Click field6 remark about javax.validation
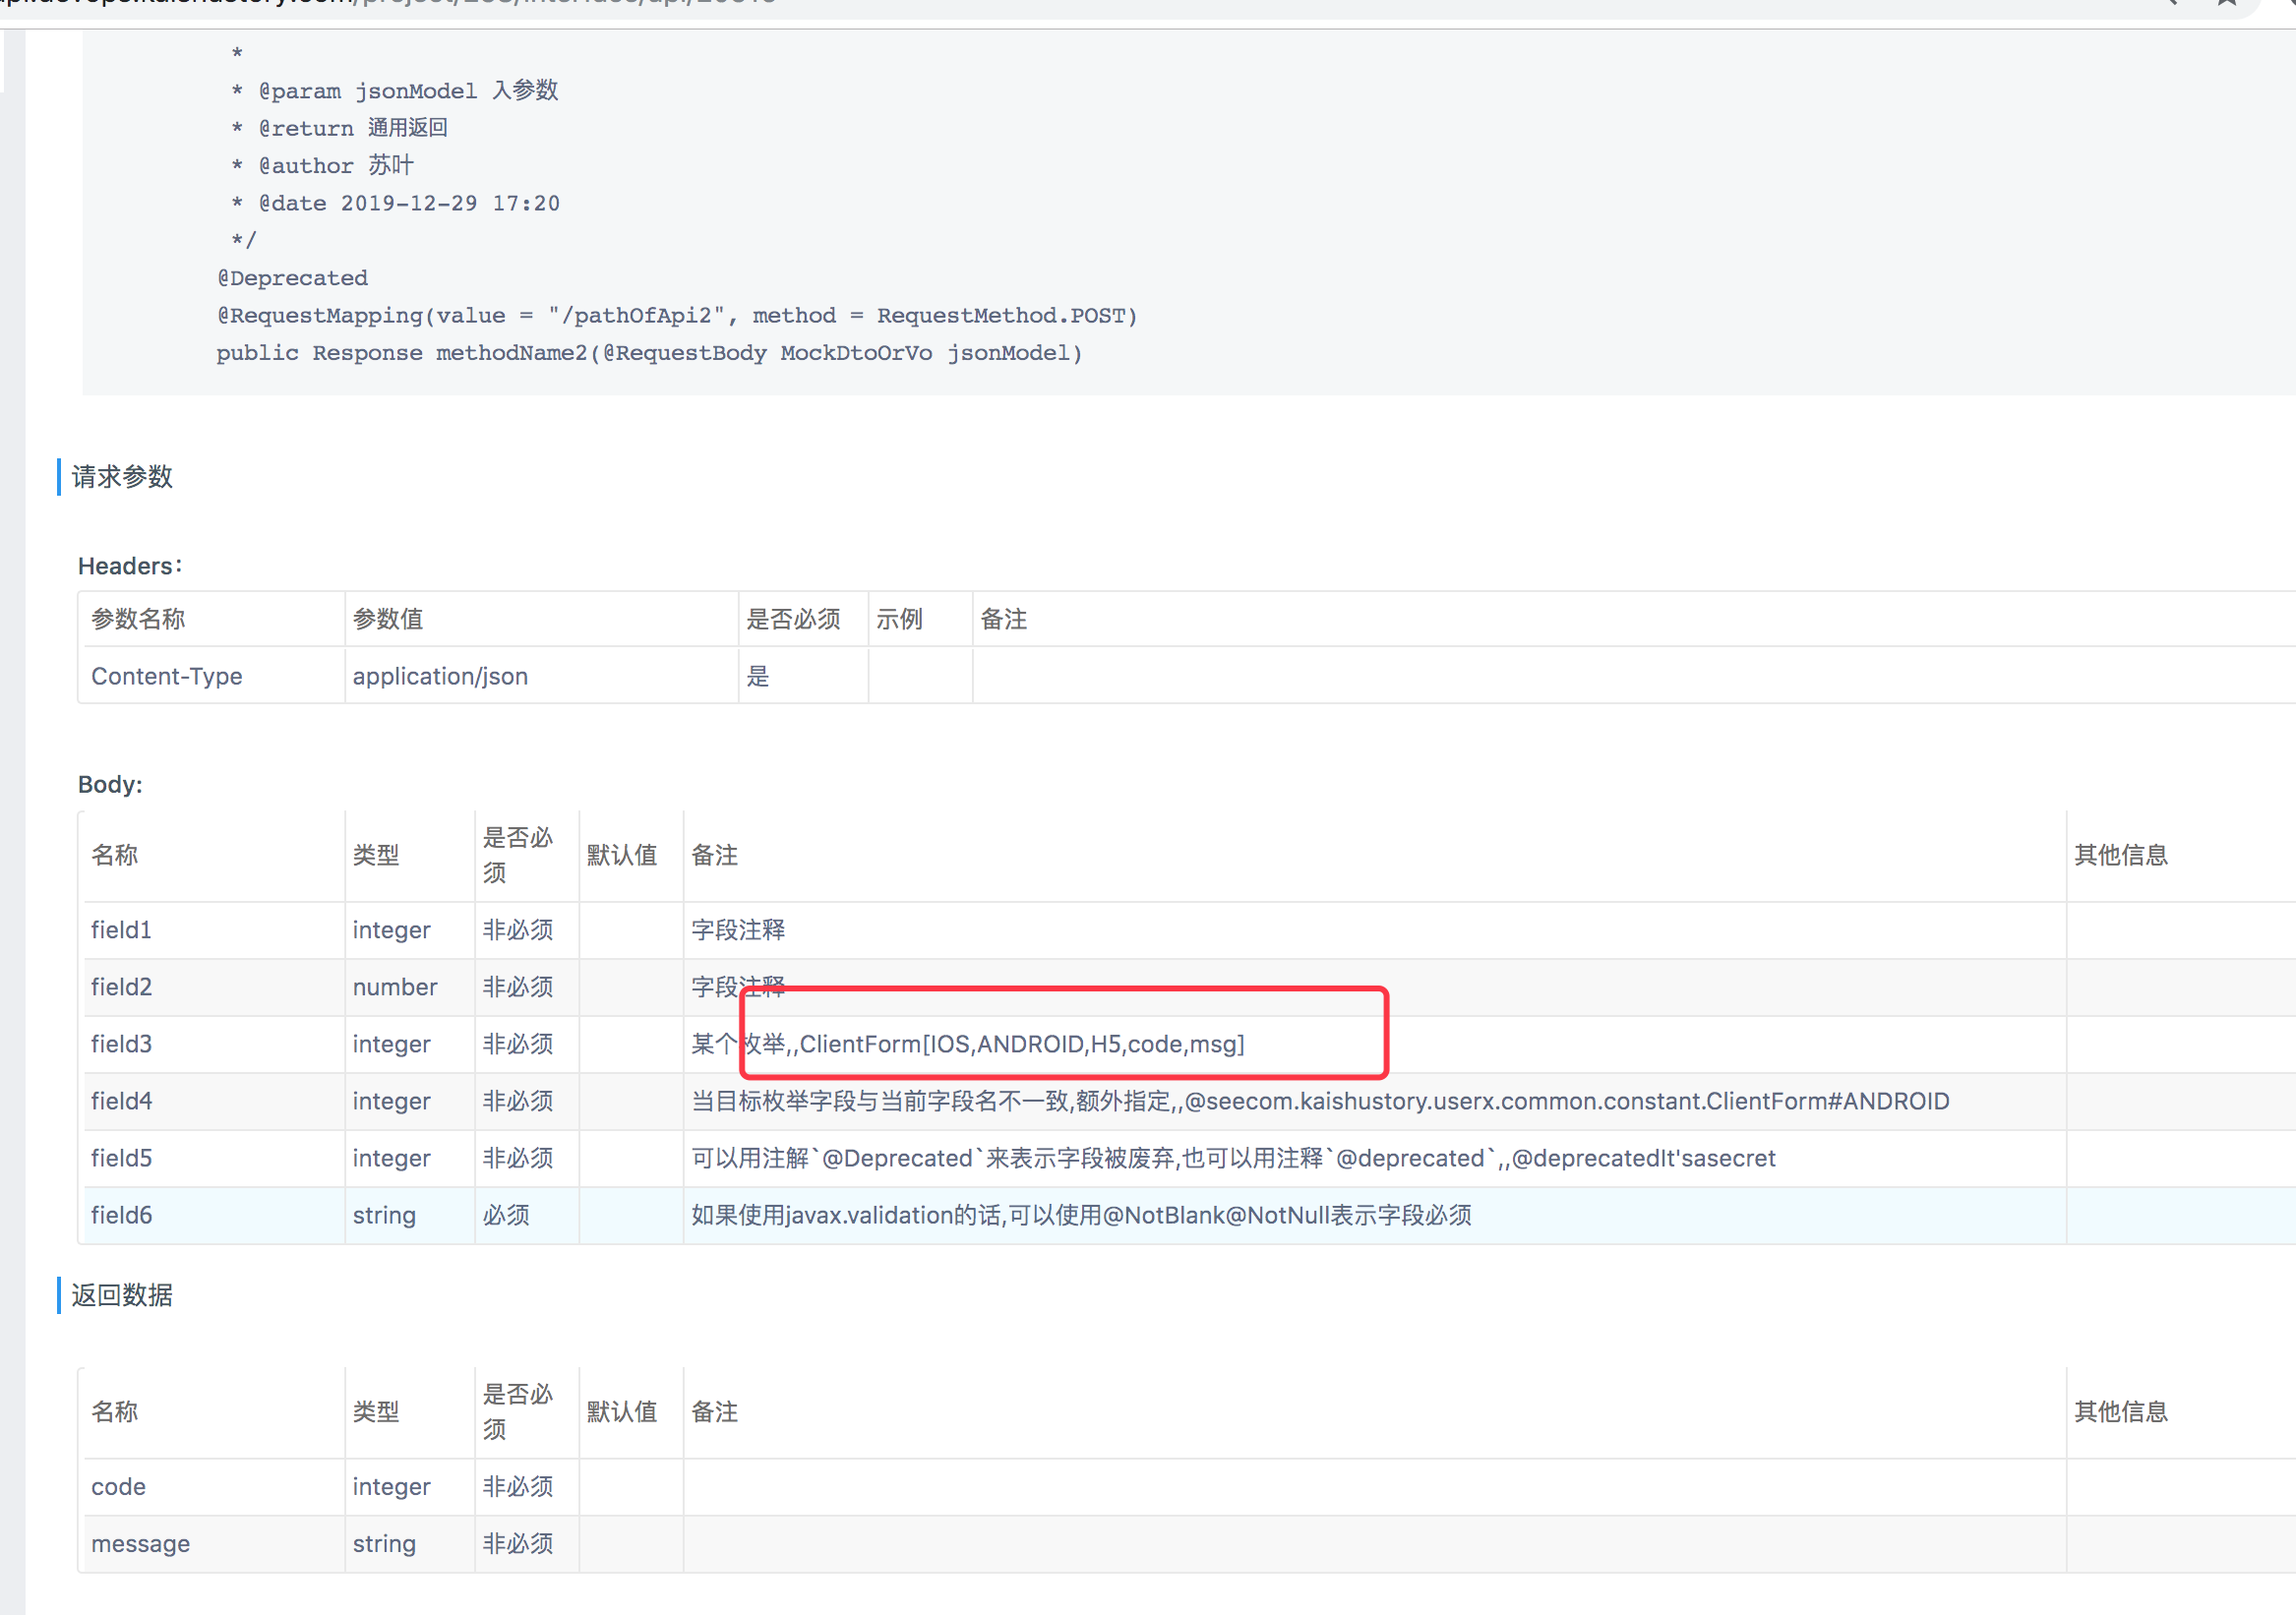The height and width of the screenshot is (1615, 2296). point(1081,1215)
